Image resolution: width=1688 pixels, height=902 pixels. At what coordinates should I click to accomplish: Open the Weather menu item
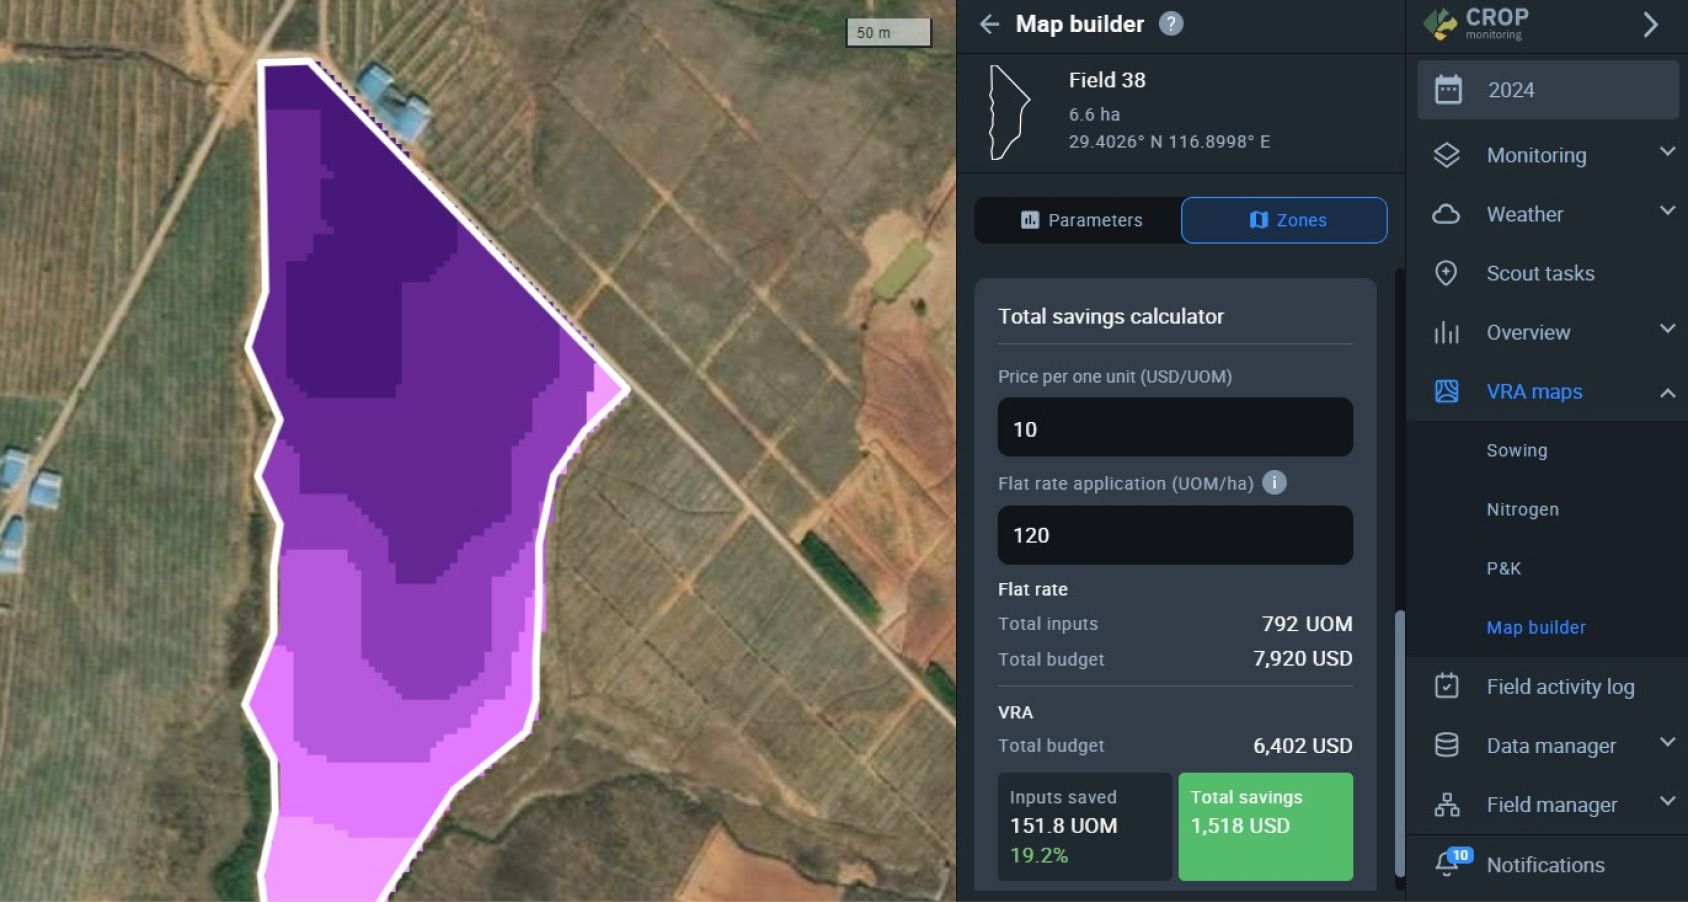tap(1524, 214)
